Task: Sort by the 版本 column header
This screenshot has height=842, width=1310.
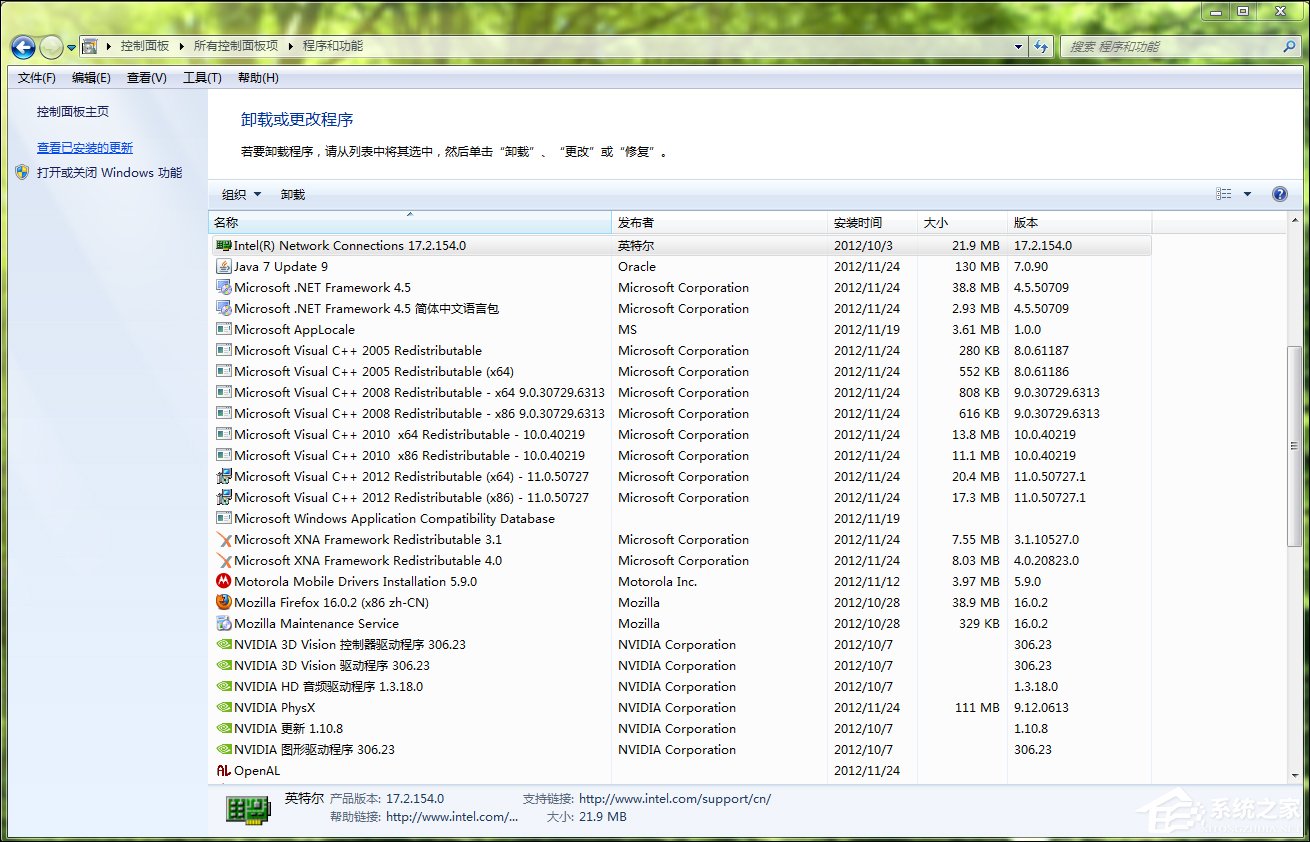Action: 1079,222
